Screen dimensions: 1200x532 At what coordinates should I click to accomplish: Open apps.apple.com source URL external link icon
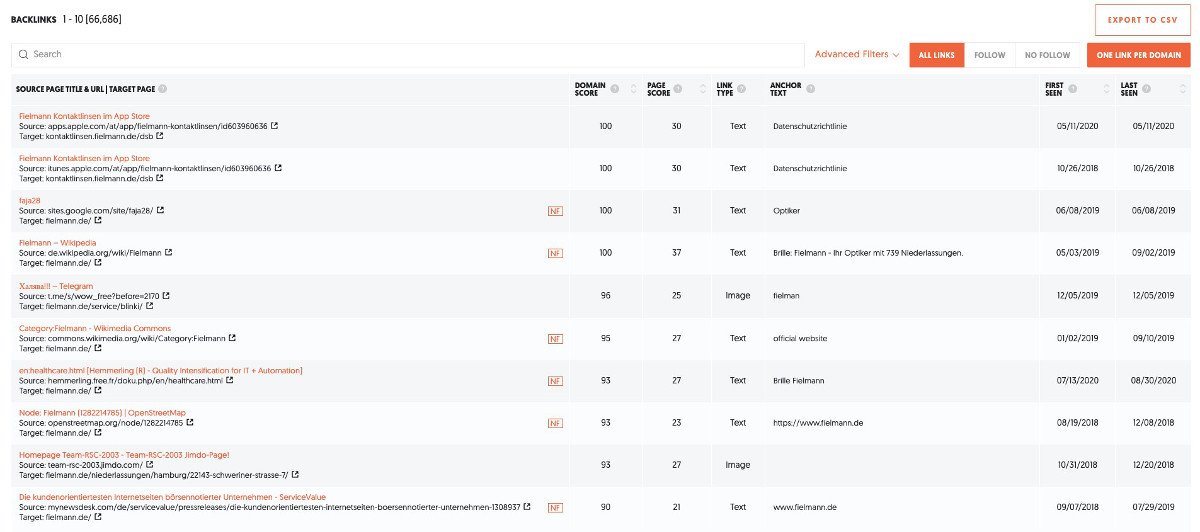274,126
